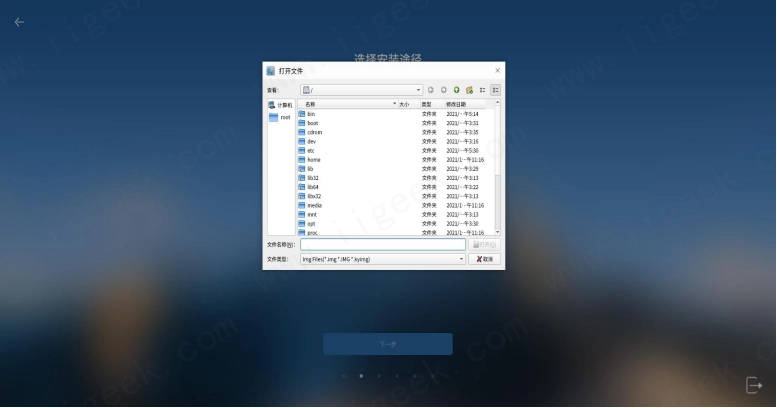Create a new folder using toolbar icon

pyautogui.click(x=469, y=90)
